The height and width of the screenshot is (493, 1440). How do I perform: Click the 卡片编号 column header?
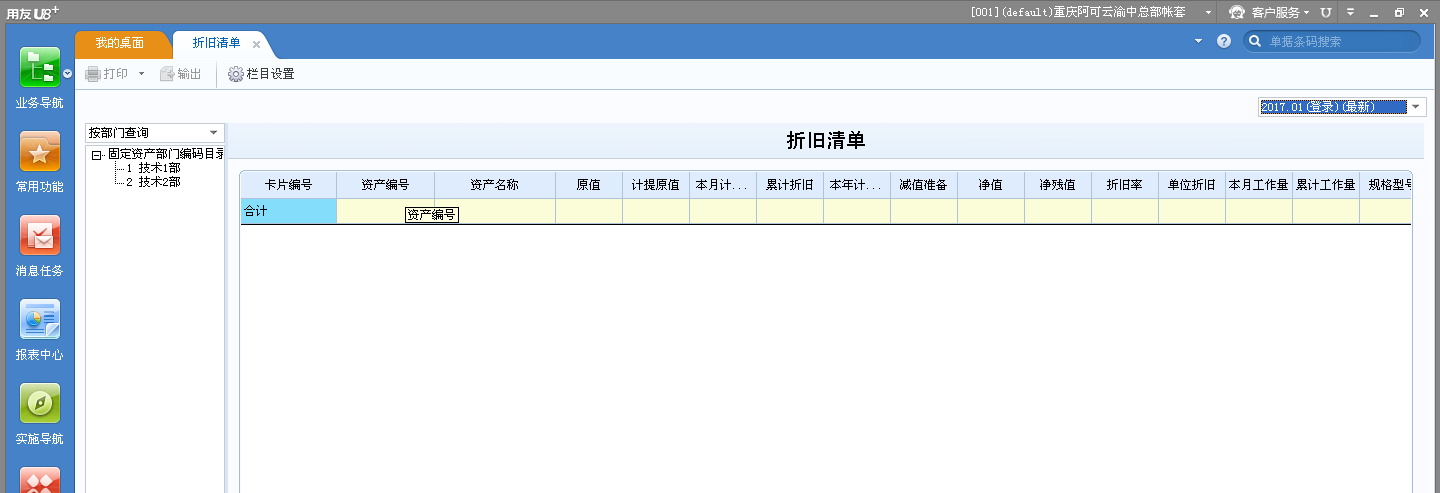(288, 185)
